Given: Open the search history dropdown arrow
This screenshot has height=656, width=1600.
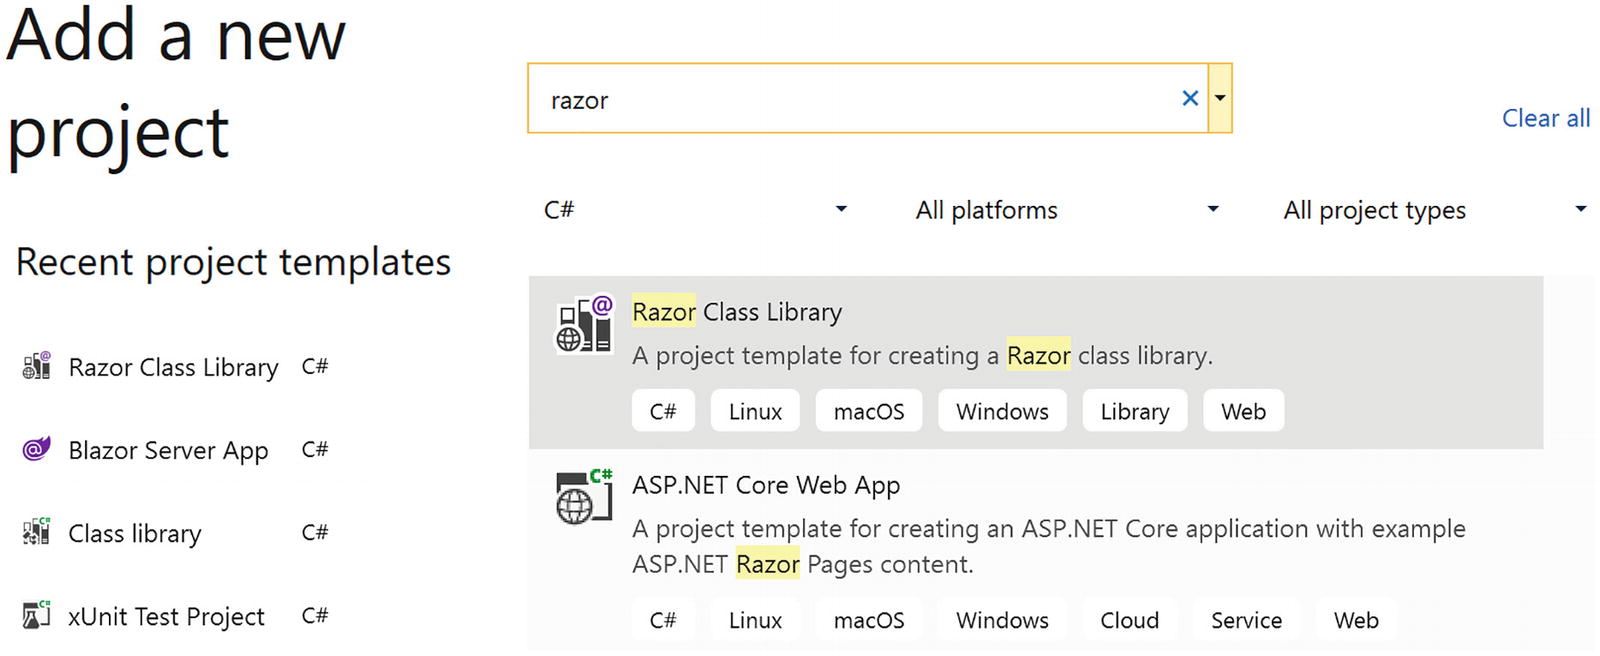Looking at the screenshot, I should (x=1220, y=98).
